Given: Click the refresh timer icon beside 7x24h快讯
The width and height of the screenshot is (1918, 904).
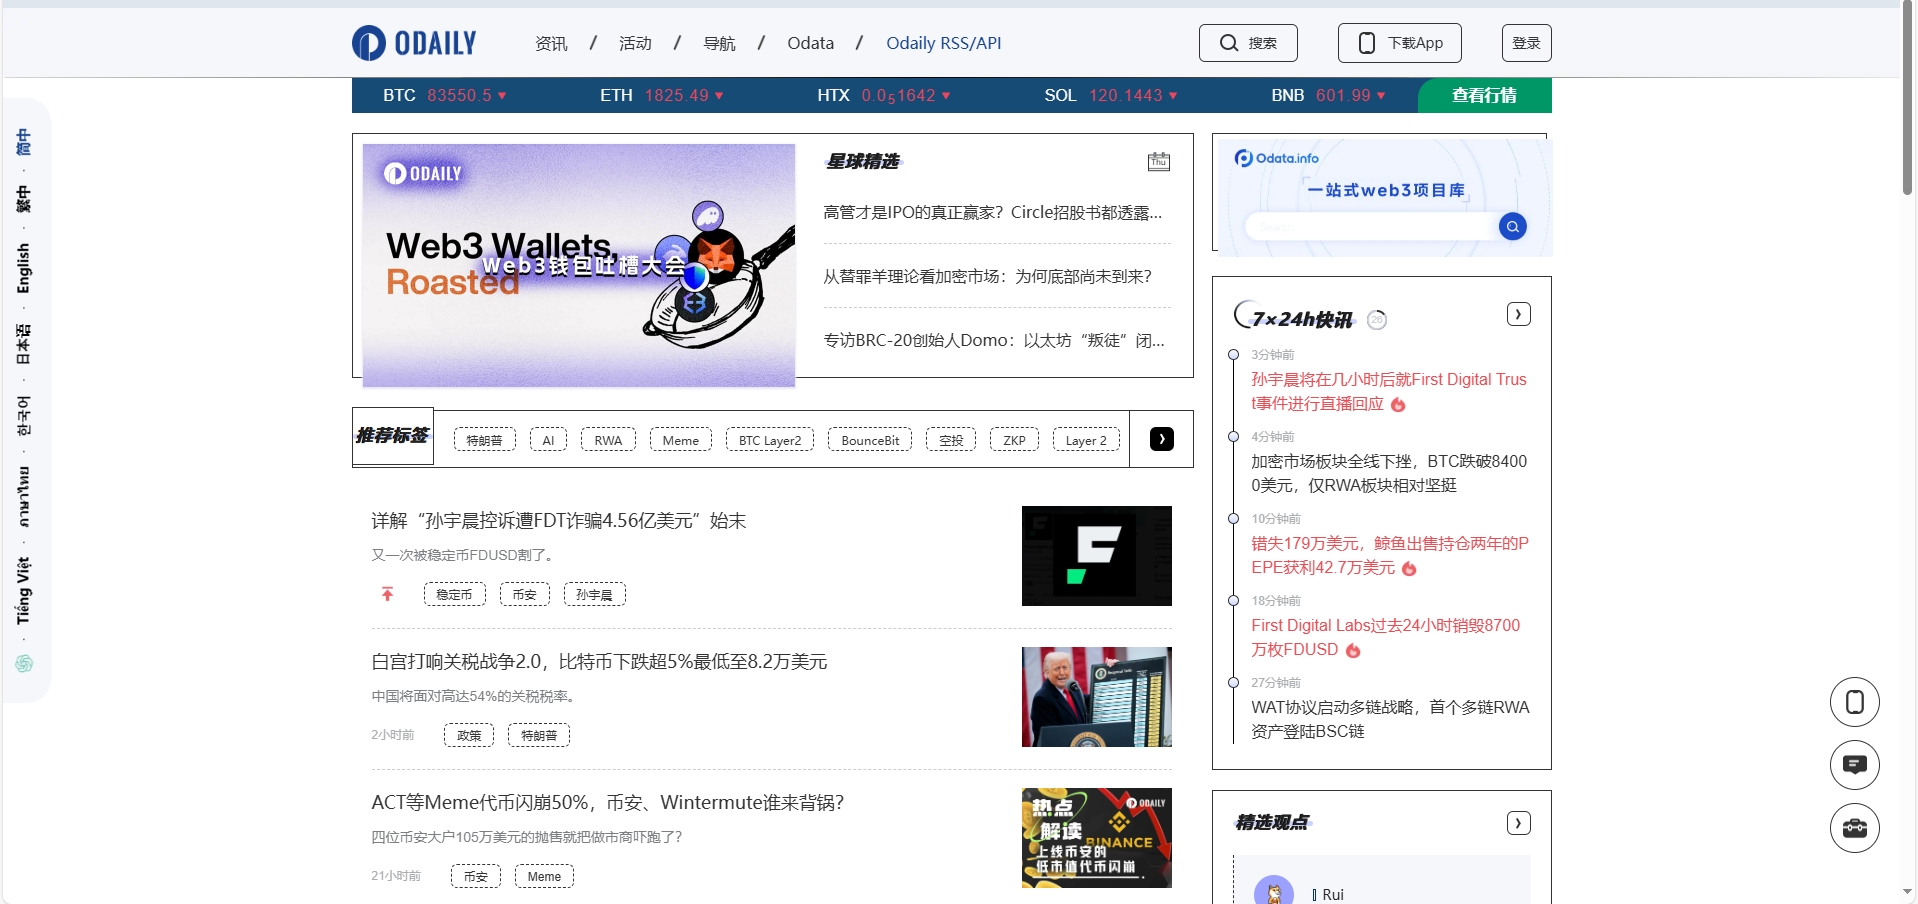Looking at the screenshot, I should (x=1377, y=320).
